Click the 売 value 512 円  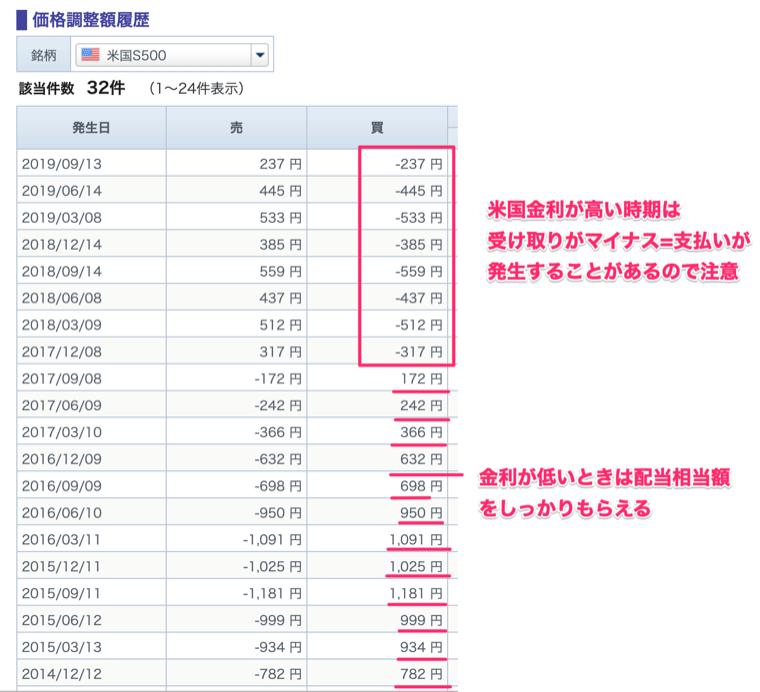(x=280, y=325)
